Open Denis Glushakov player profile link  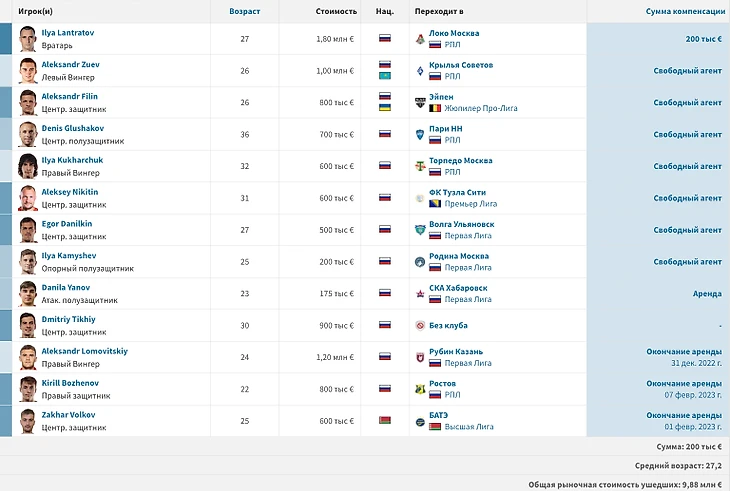pos(73,128)
